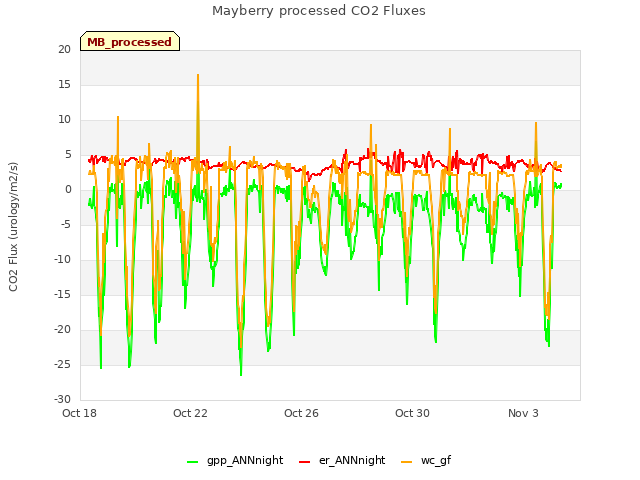640x480 pixels.
Task: Click the 15 y-axis tick label
Action: [x=64, y=84]
